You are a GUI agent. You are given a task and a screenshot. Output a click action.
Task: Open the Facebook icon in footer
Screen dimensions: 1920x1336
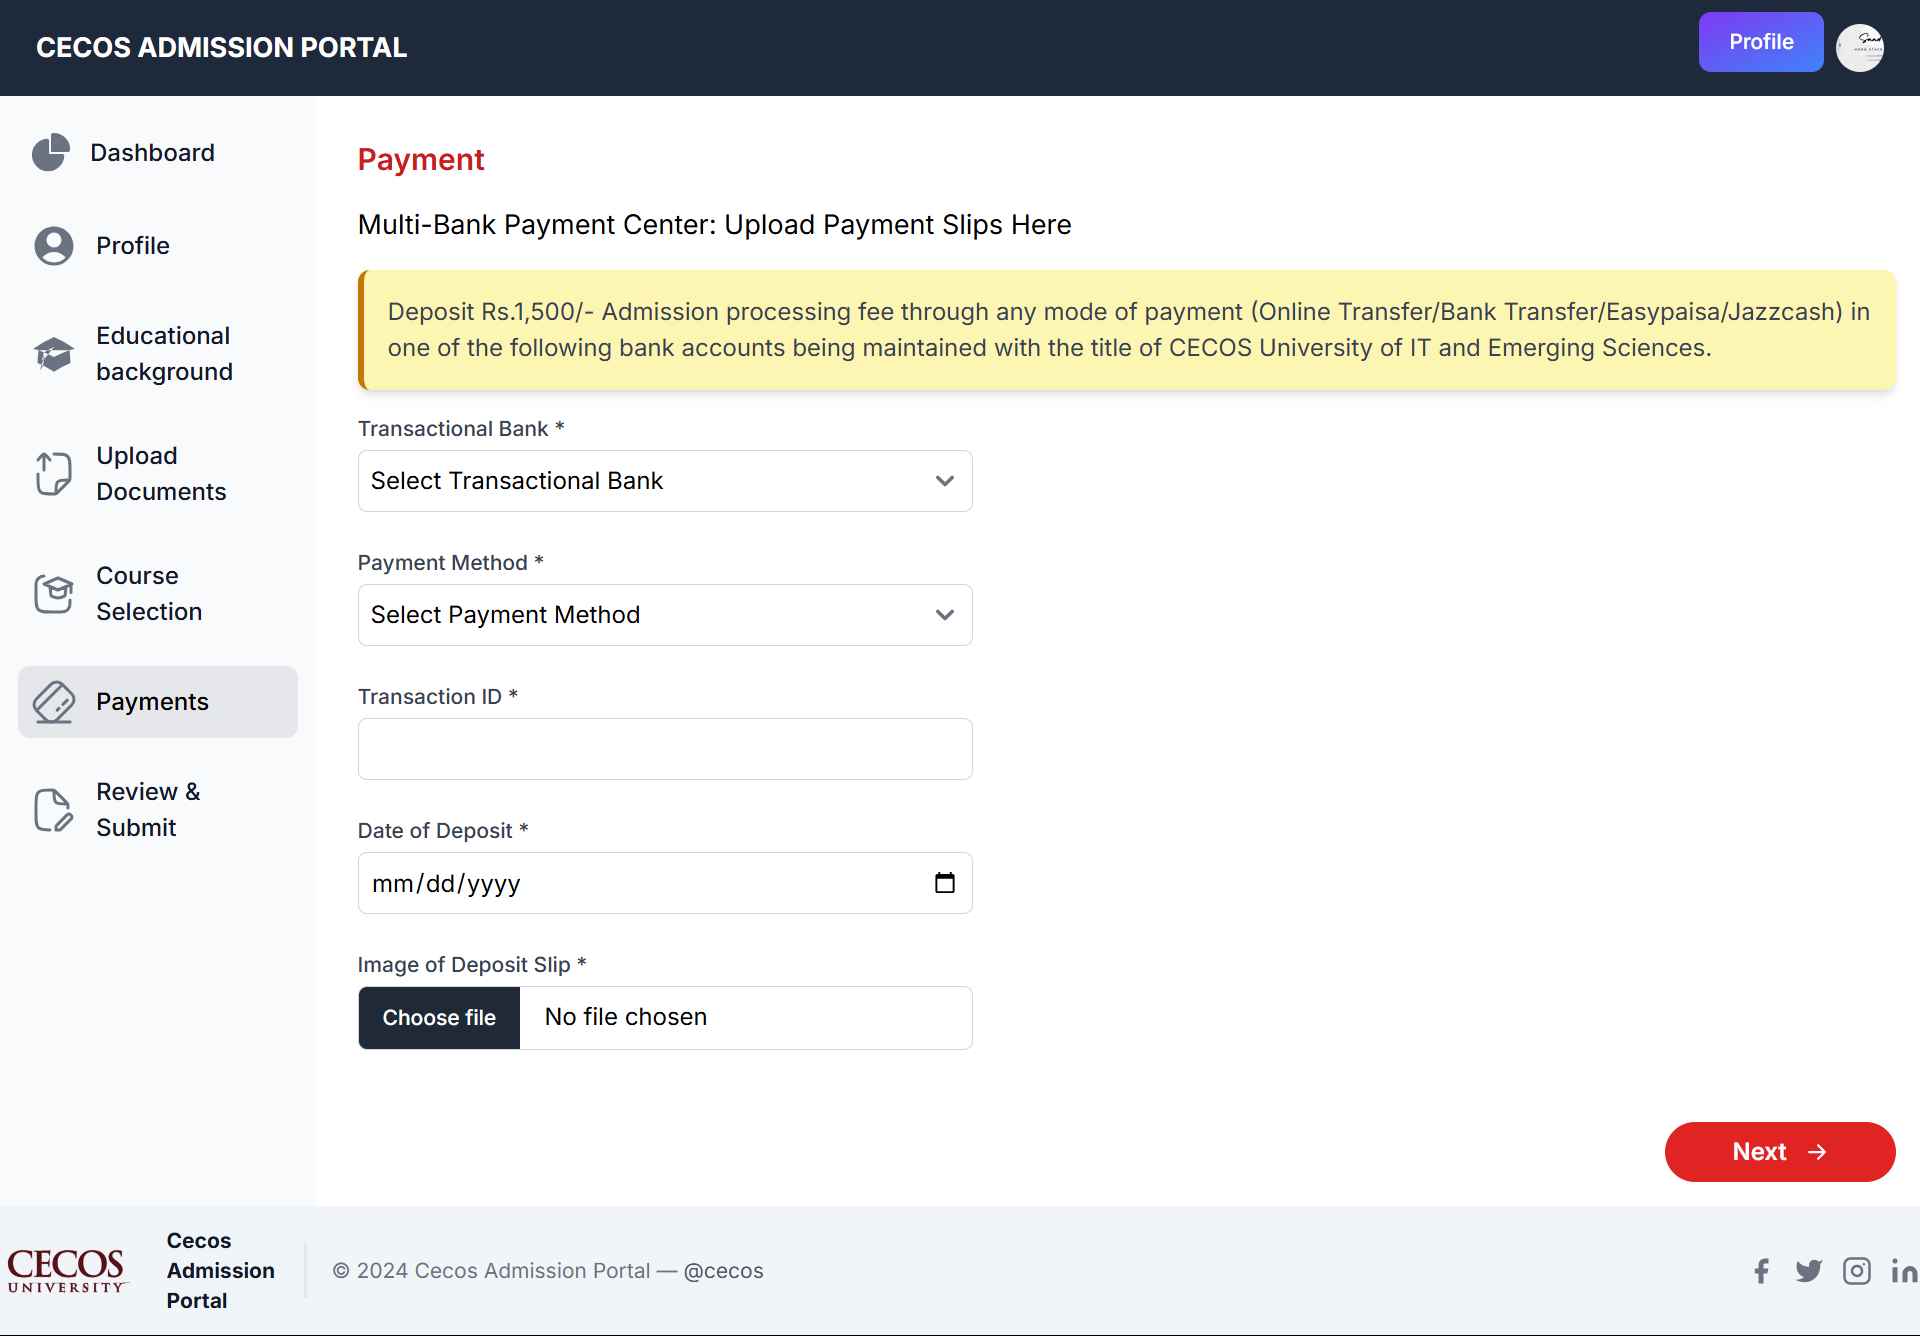click(x=1762, y=1271)
